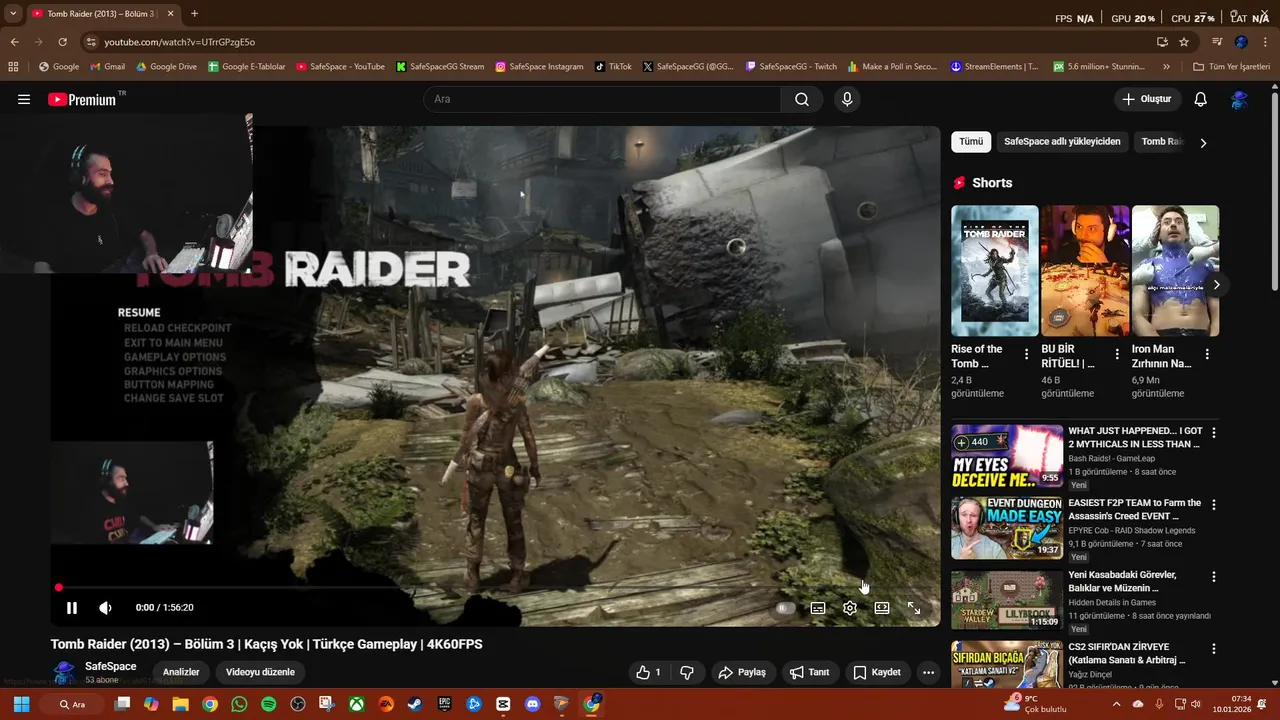The height and width of the screenshot is (720, 1280).
Task: Open options for Yeni Kasabadaki Görevler video
Action: pyautogui.click(x=1214, y=577)
